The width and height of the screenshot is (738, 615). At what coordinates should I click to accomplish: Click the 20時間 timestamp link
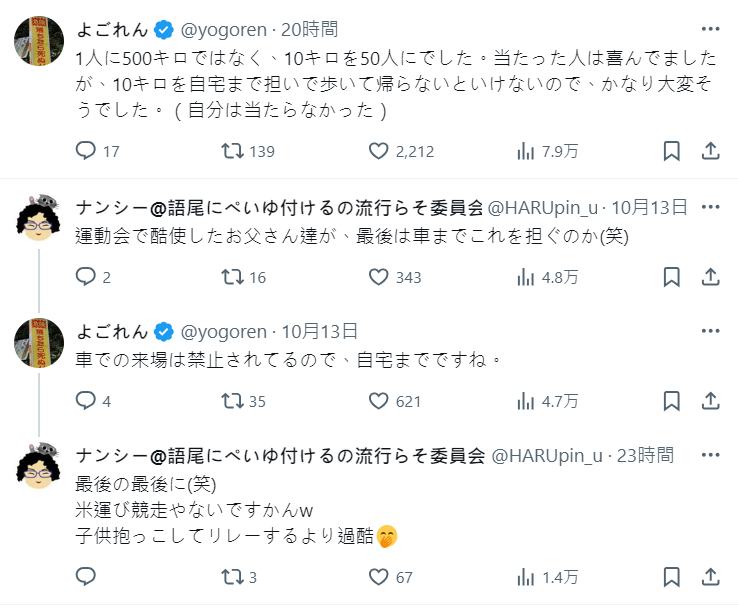click(309, 29)
